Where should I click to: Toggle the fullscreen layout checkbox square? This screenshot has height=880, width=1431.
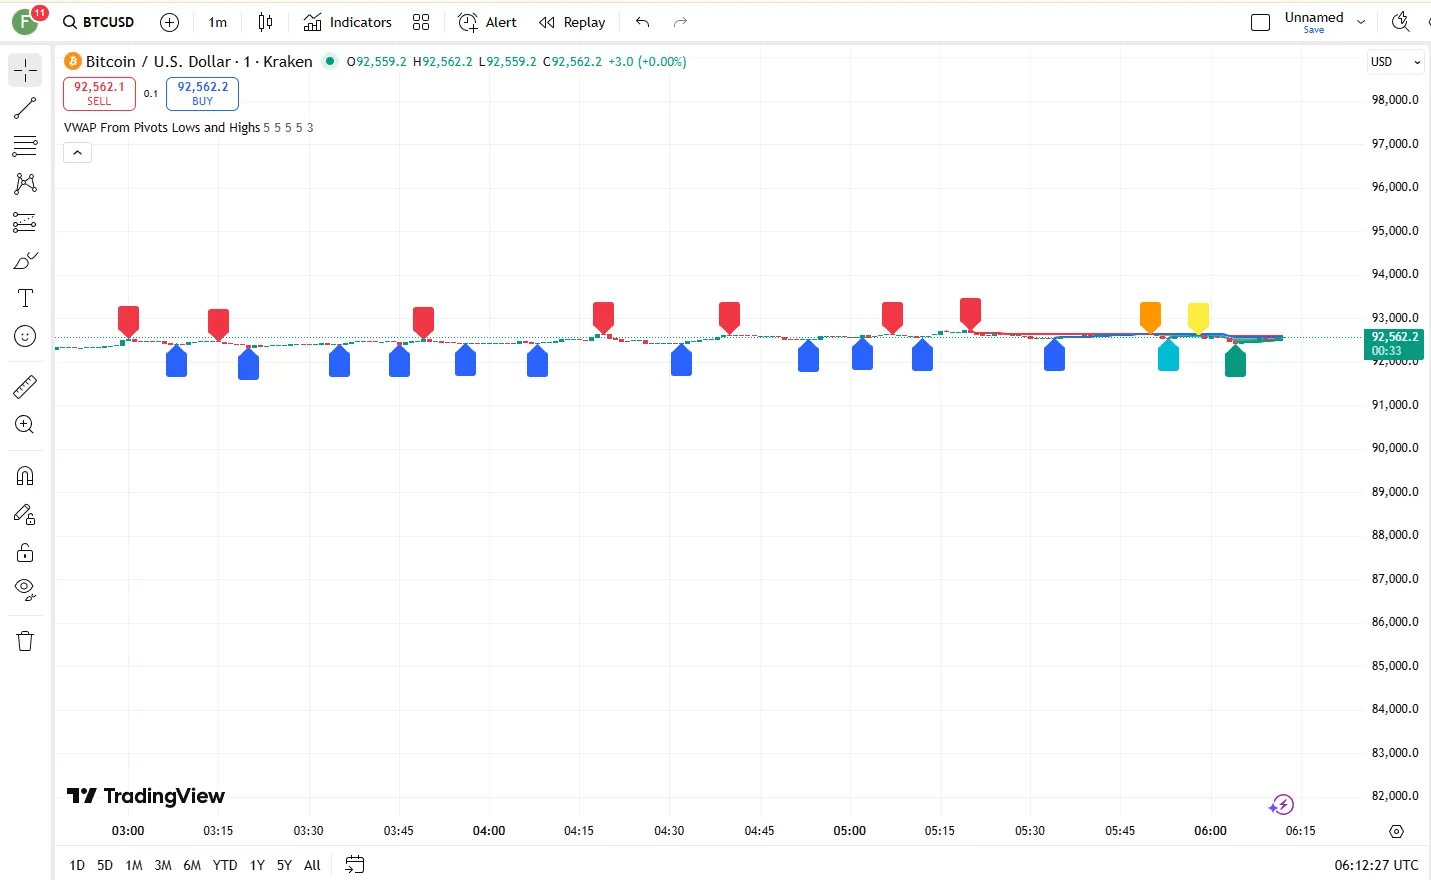point(1260,22)
